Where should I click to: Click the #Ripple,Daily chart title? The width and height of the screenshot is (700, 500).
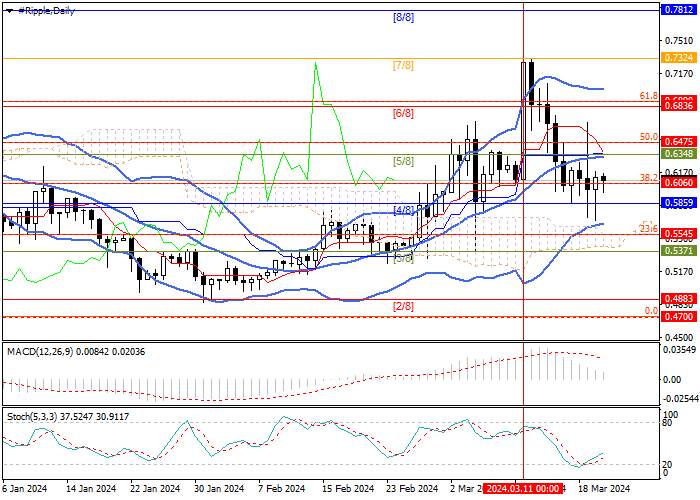click(x=46, y=11)
